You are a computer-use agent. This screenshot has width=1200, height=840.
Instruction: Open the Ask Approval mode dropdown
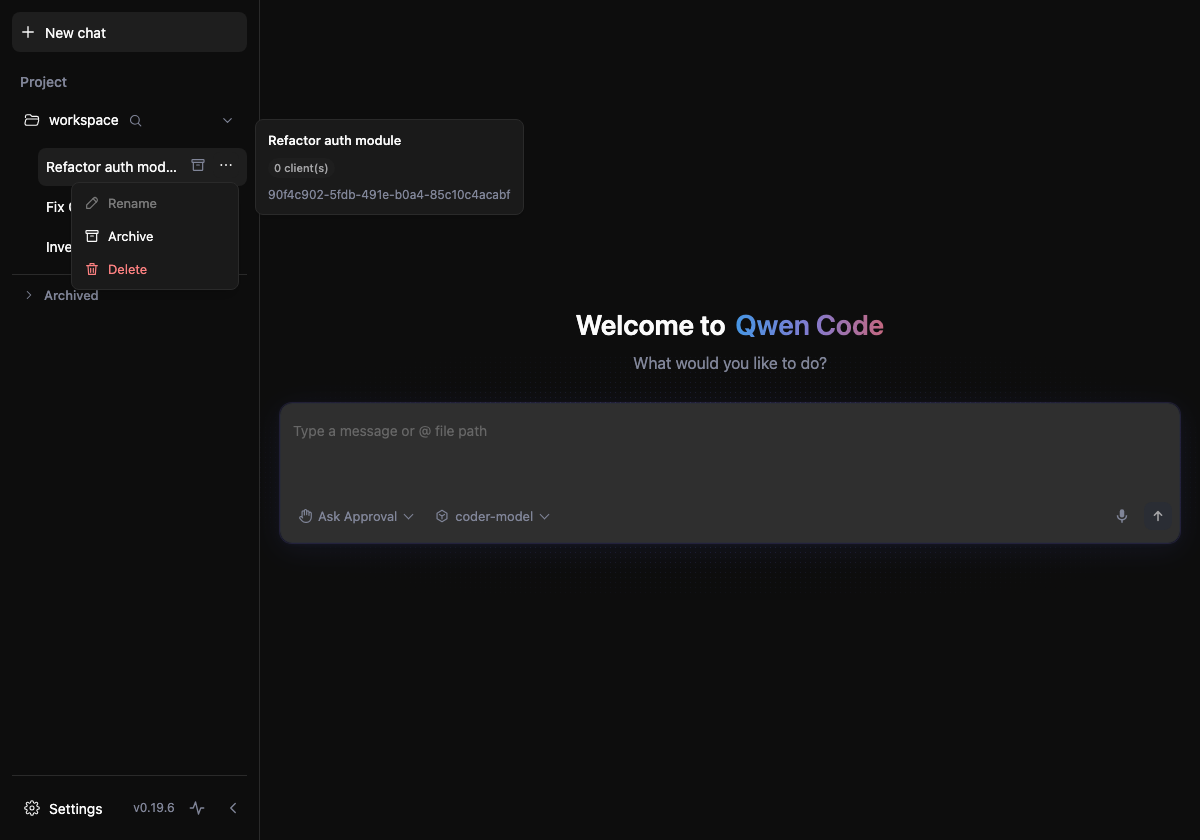(x=356, y=516)
